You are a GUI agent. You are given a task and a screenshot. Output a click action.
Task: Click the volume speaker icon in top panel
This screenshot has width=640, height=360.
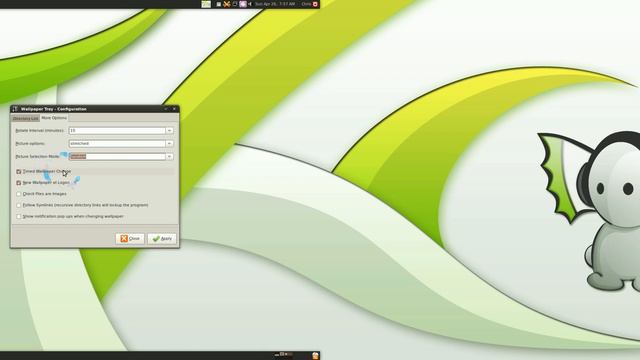[x=250, y=4]
